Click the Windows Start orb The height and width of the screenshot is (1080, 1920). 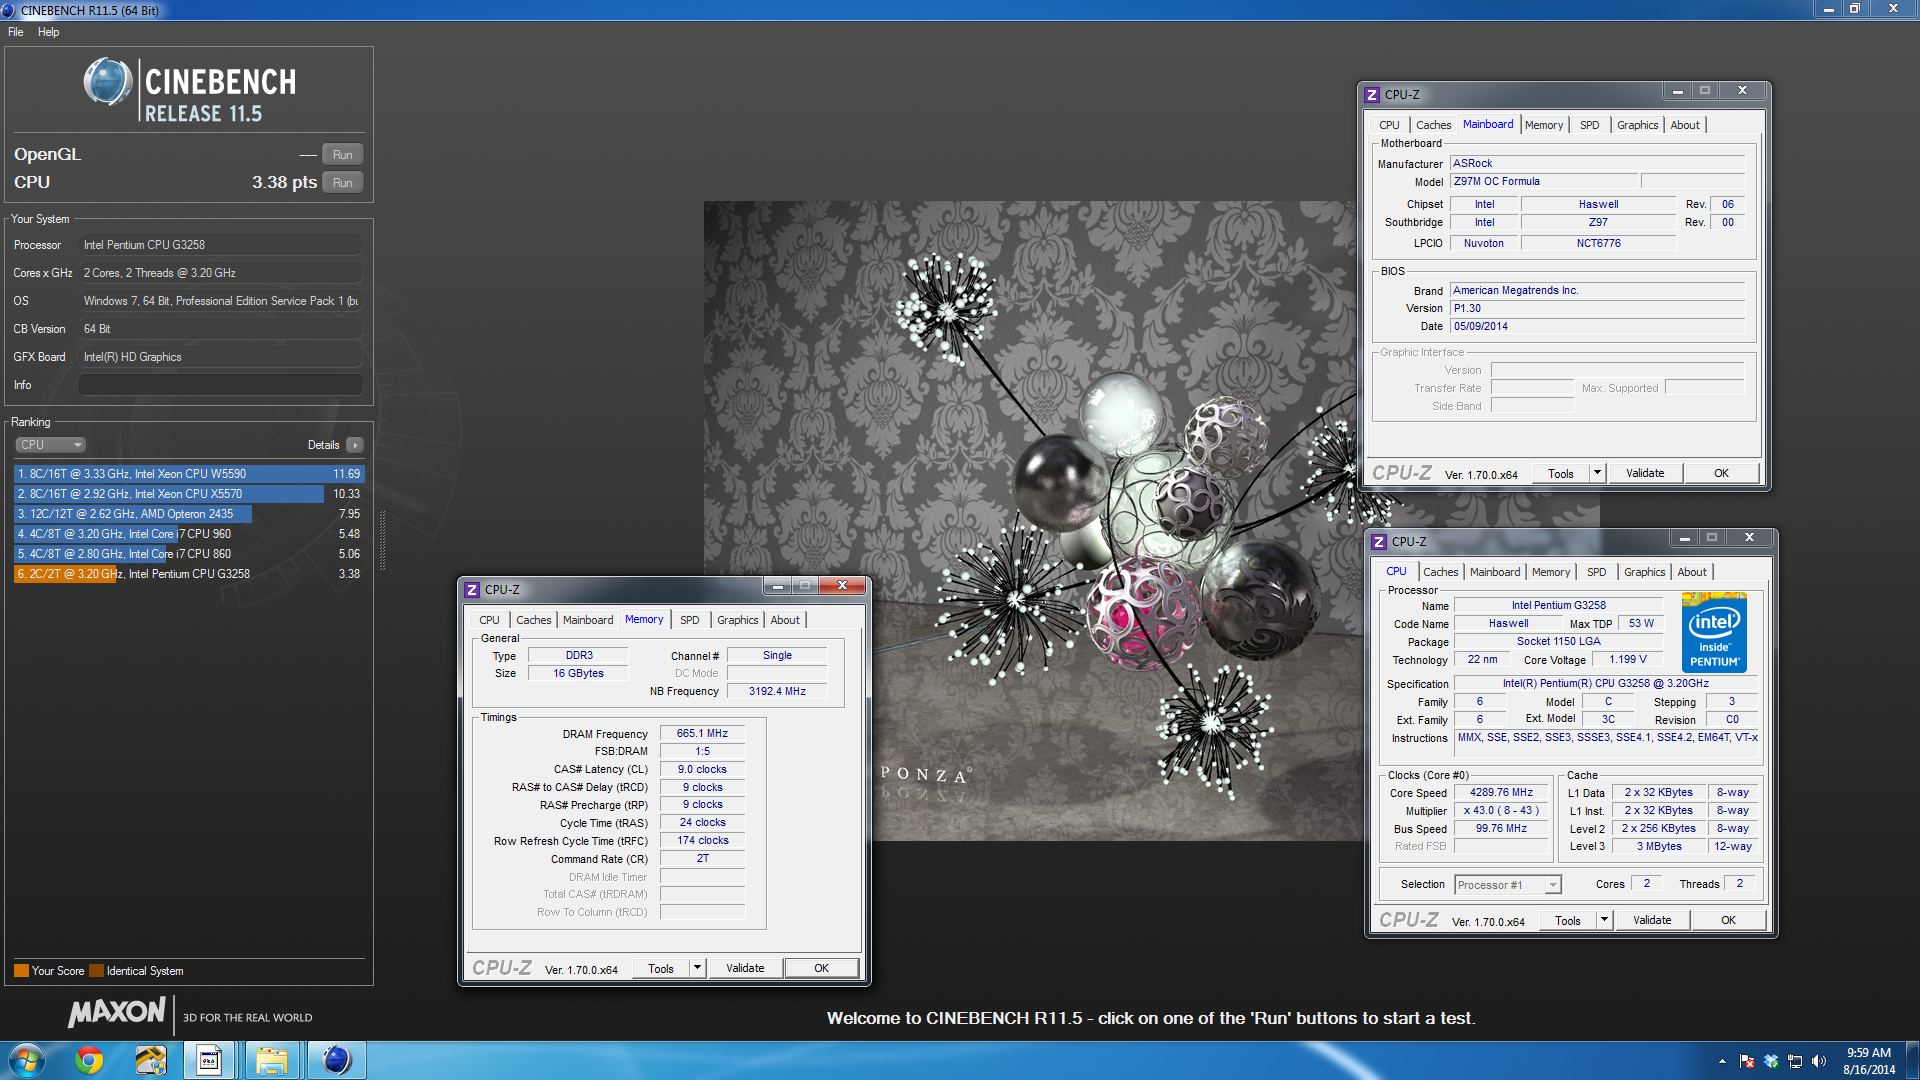(27, 1060)
